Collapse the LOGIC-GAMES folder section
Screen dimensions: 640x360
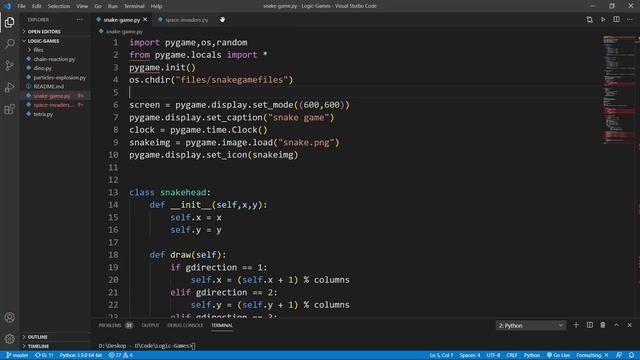coord(43,41)
